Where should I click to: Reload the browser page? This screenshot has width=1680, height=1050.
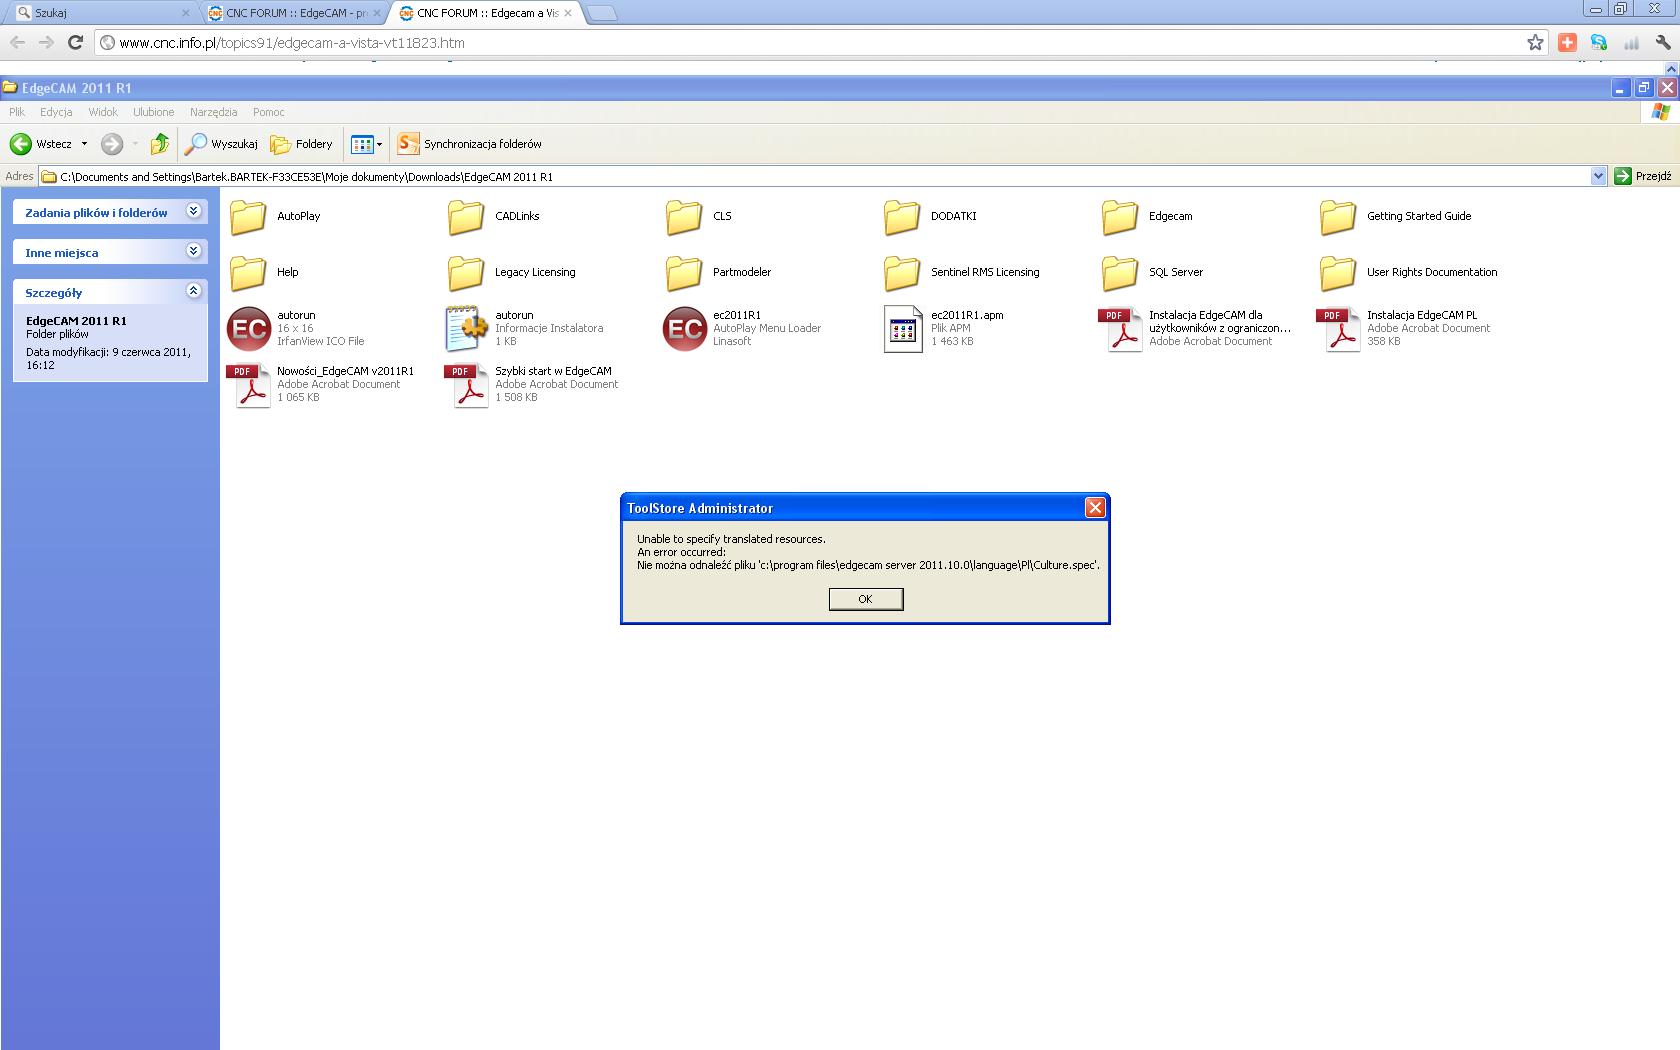pyautogui.click(x=75, y=42)
